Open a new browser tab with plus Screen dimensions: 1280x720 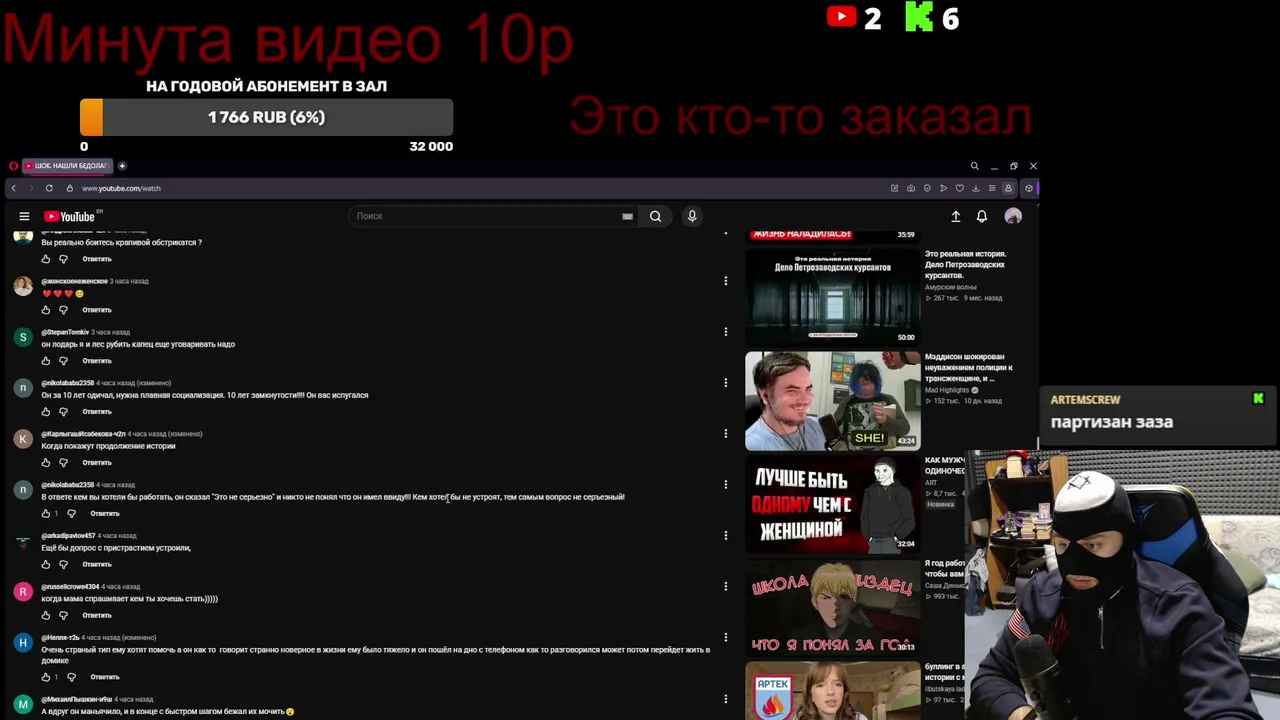[x=122, y=166]
